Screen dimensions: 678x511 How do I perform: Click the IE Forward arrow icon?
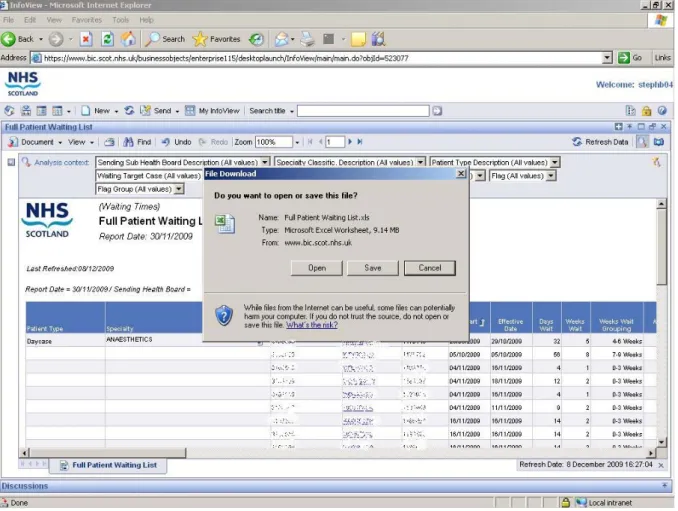(x=56, y=39)
